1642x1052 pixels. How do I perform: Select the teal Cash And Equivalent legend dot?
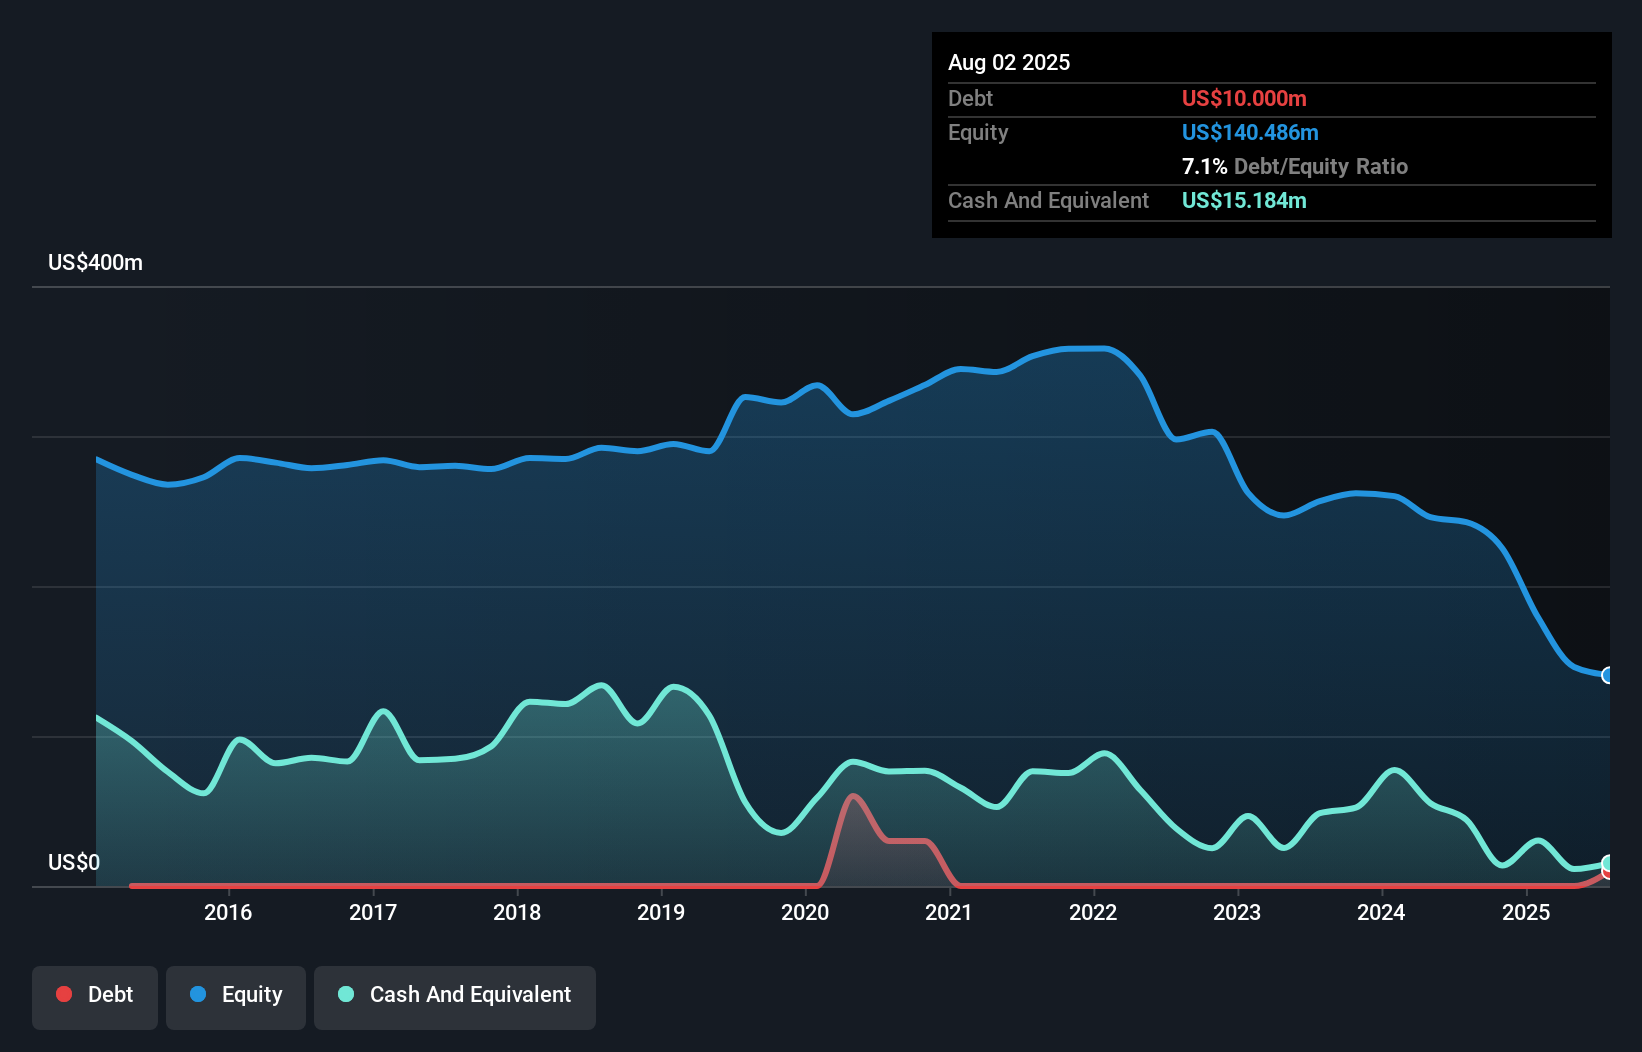click(344, 994)
